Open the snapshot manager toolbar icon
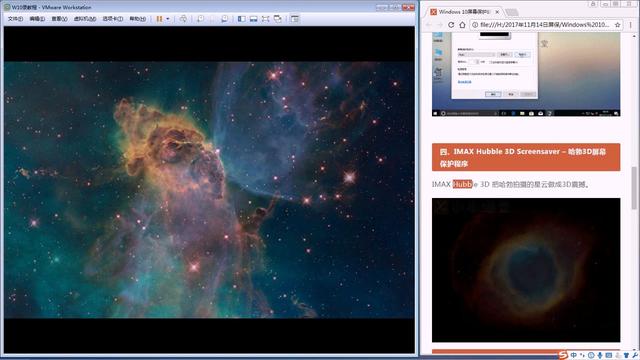 [224, 19]
